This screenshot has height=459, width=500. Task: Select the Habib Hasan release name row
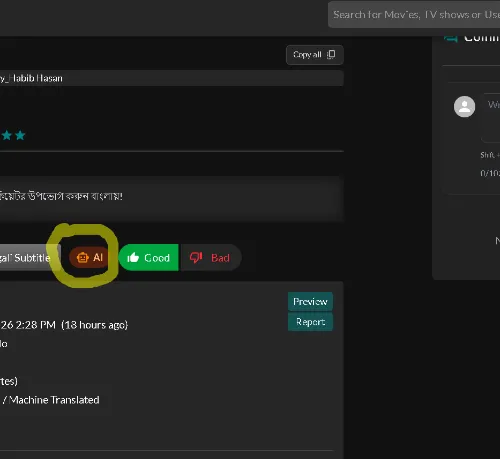172,78
